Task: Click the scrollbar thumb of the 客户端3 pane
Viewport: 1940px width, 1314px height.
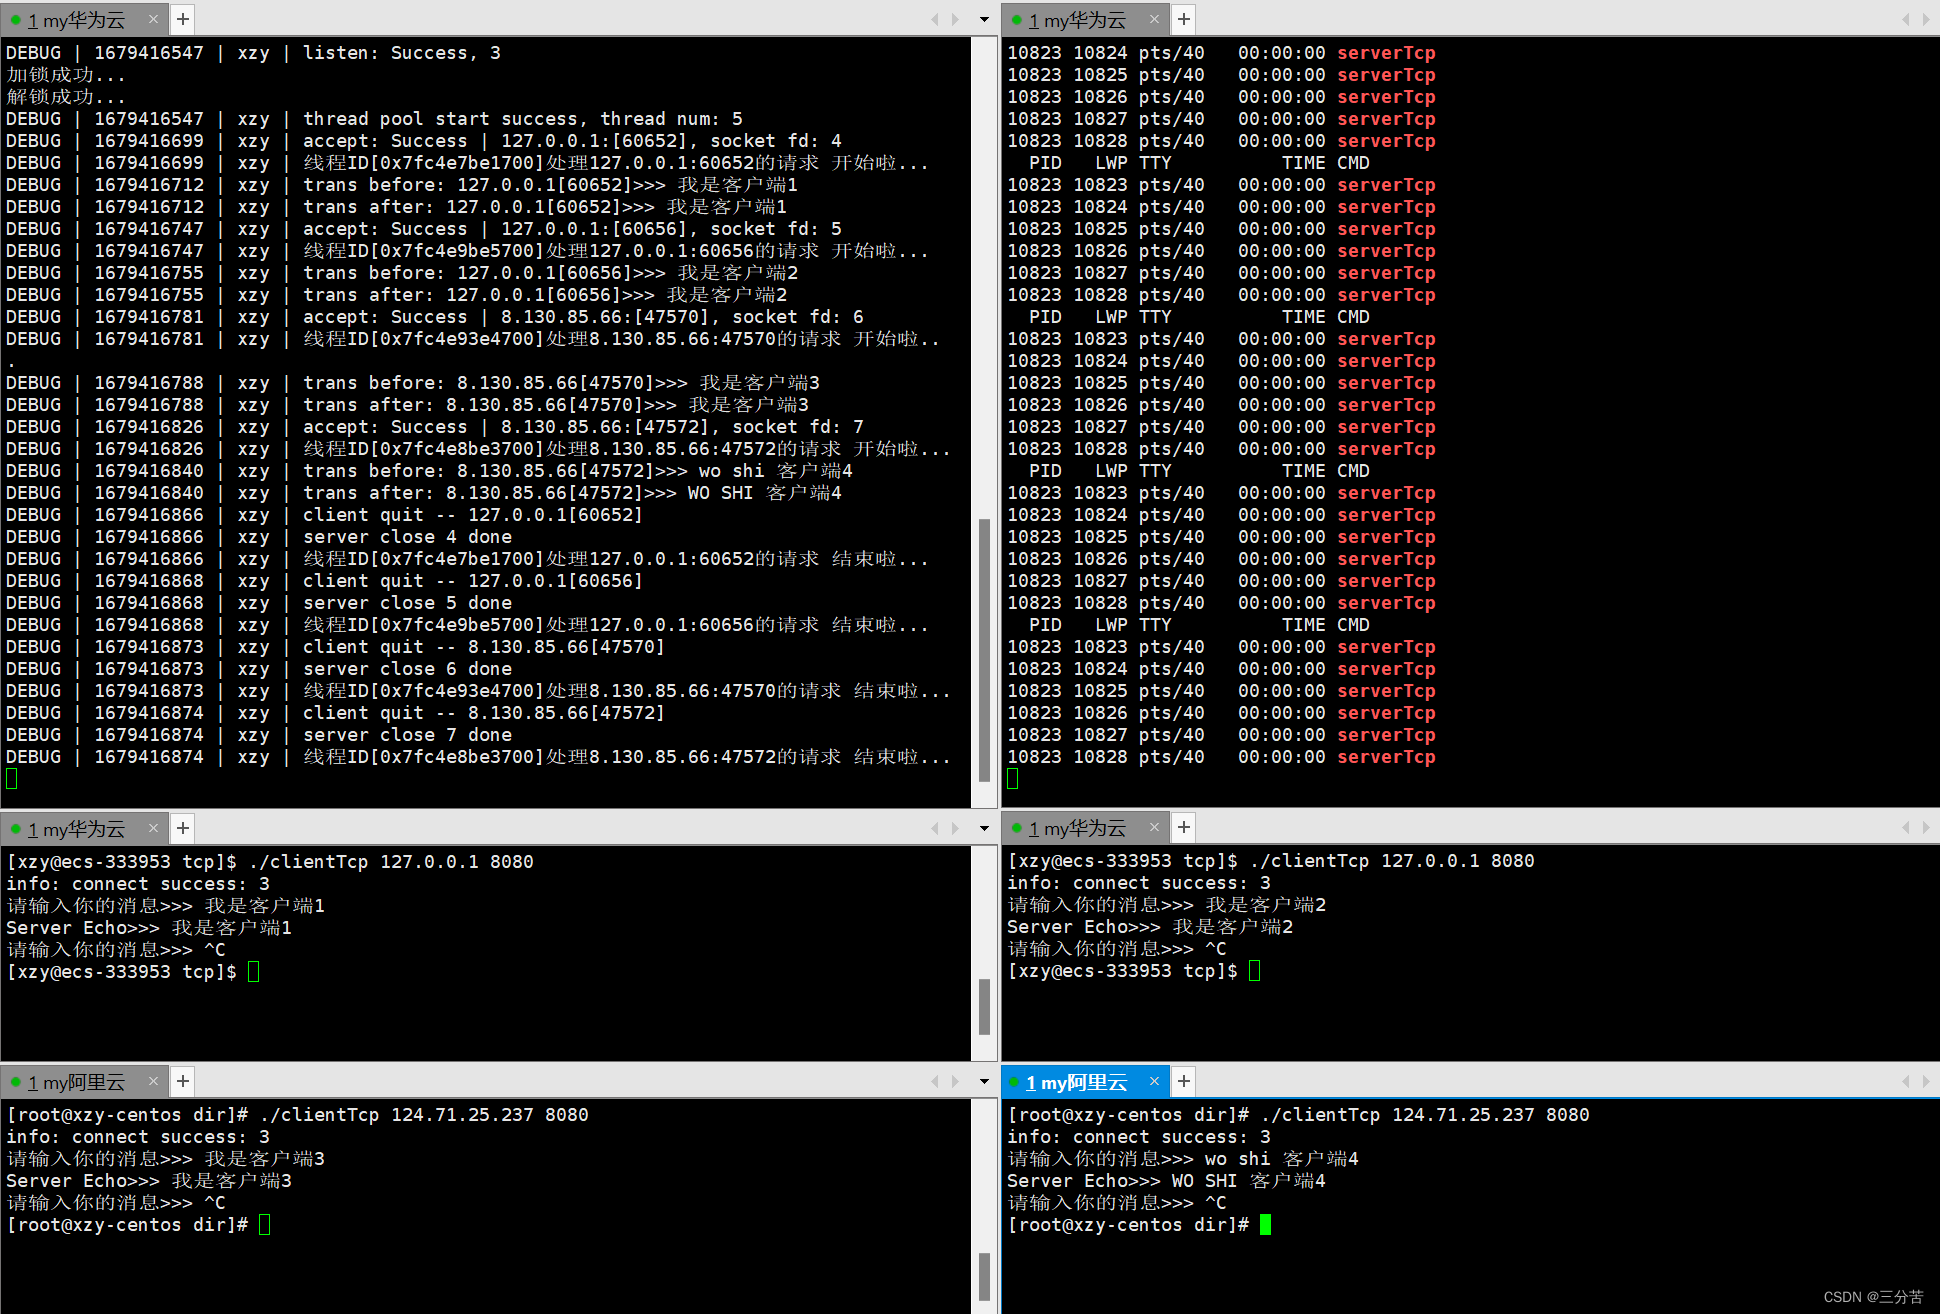Action: [984, 1276]
